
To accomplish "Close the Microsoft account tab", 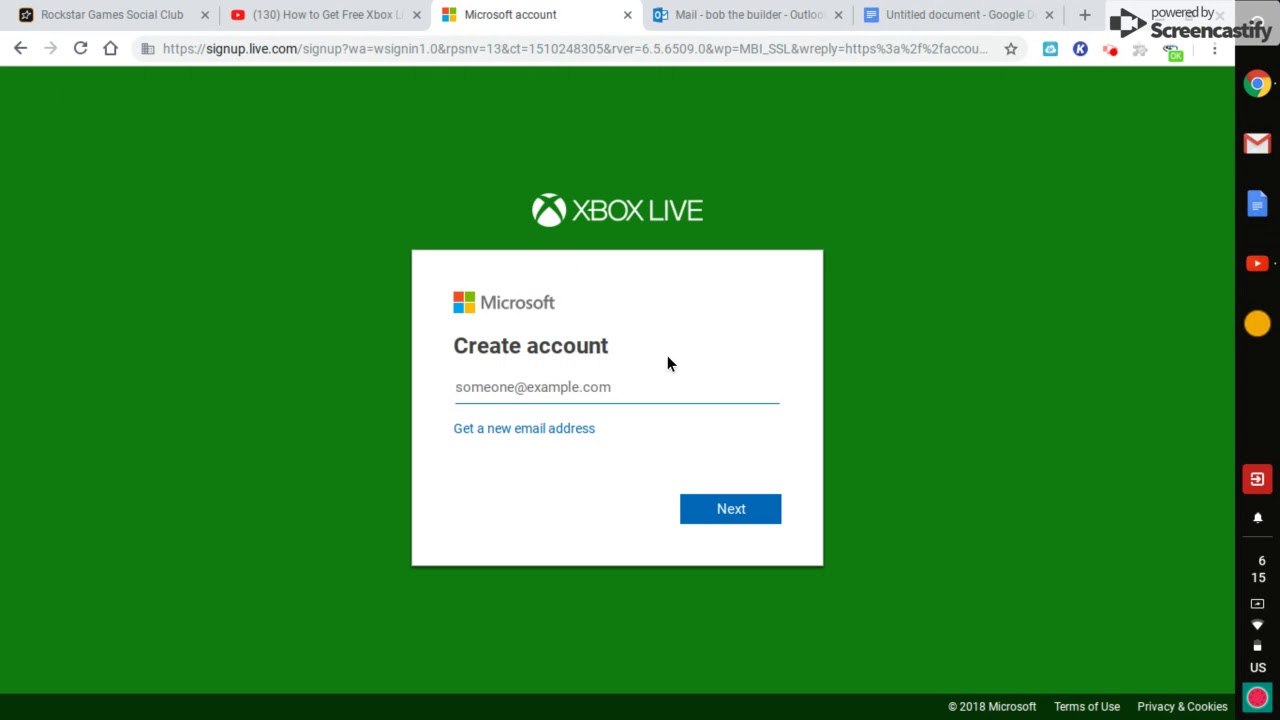I will pyautogui.click(x=628, y=15).
